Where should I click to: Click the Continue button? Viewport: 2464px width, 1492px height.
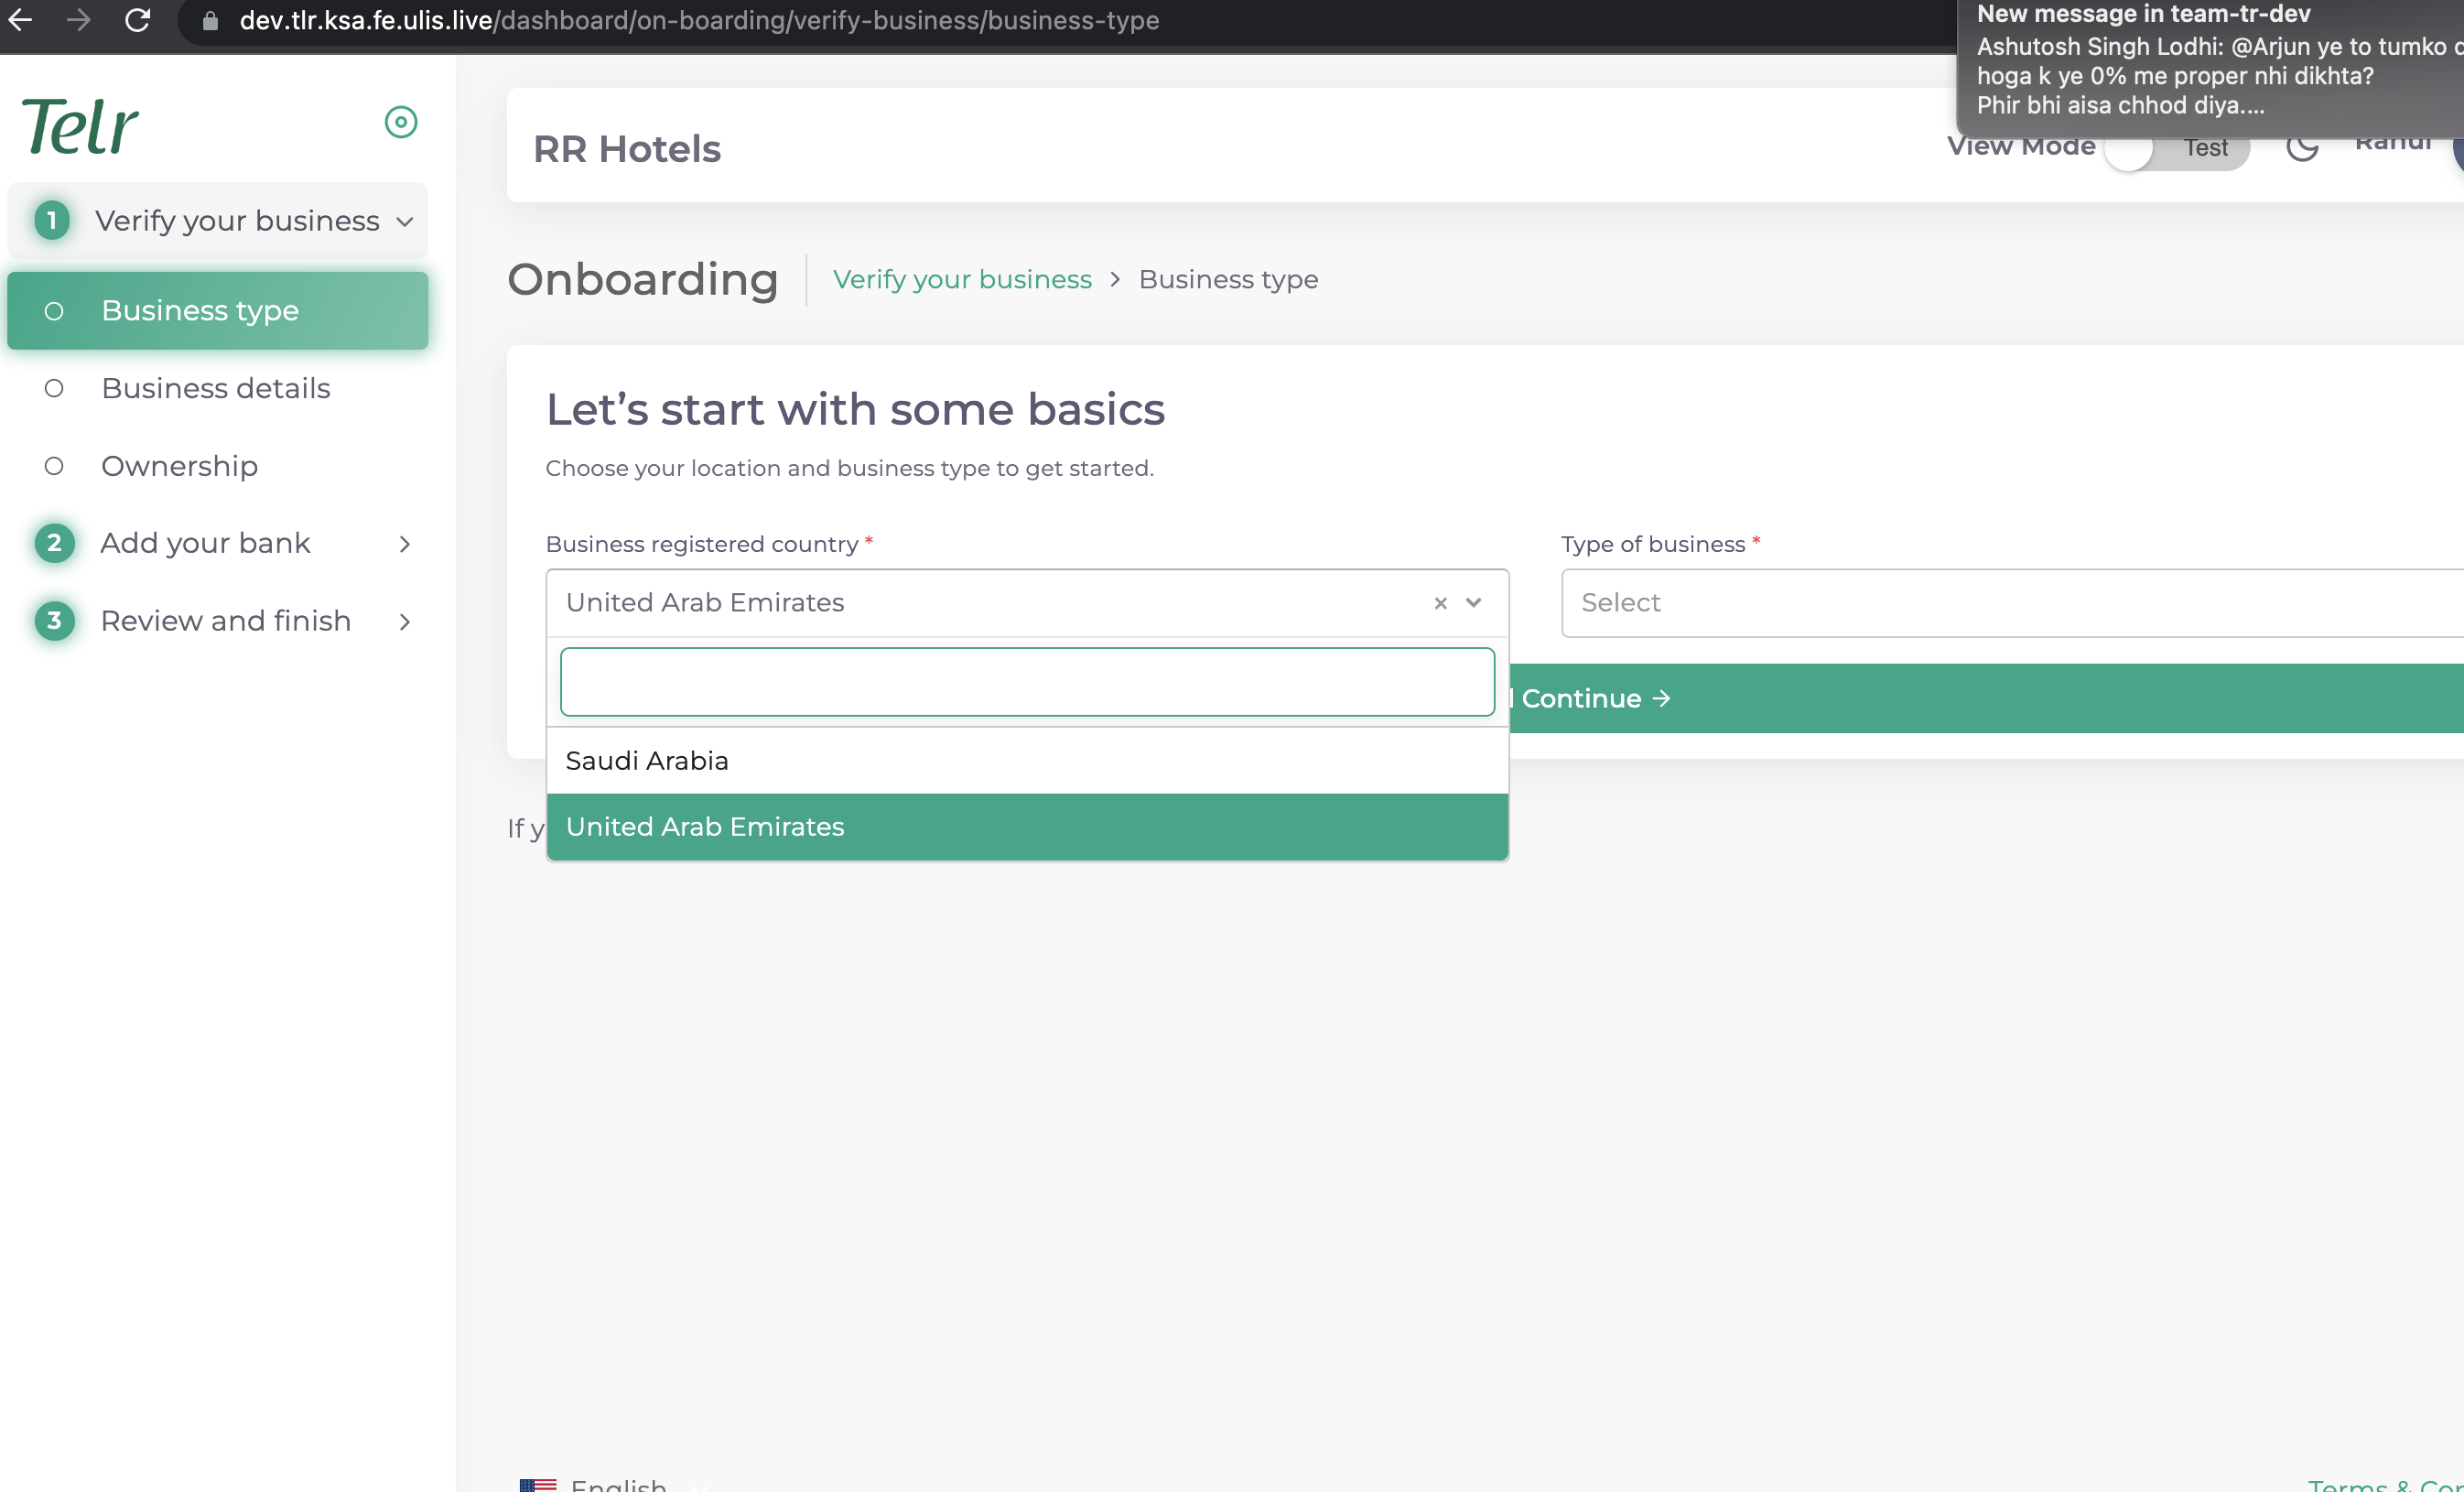click(1986, 698)
